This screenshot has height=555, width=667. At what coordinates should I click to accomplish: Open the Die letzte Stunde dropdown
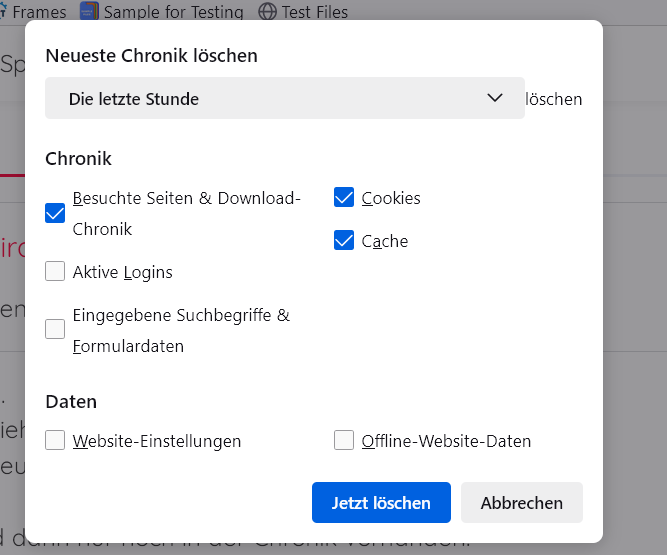coord(284,98)
